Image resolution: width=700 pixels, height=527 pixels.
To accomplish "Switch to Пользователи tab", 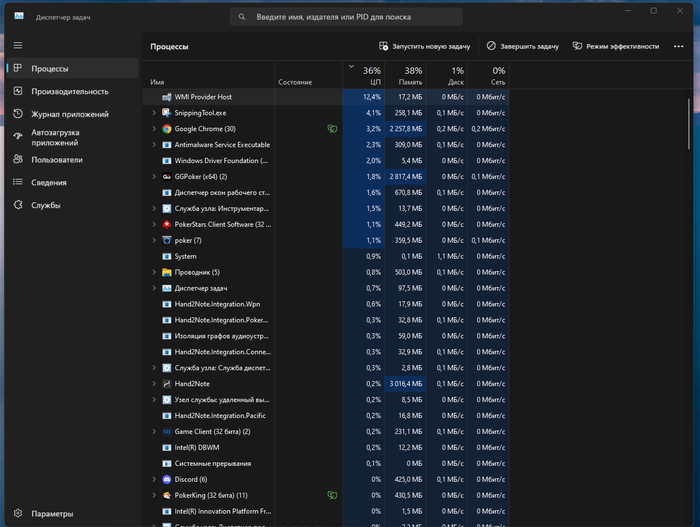I will click(x=73, y=160).
